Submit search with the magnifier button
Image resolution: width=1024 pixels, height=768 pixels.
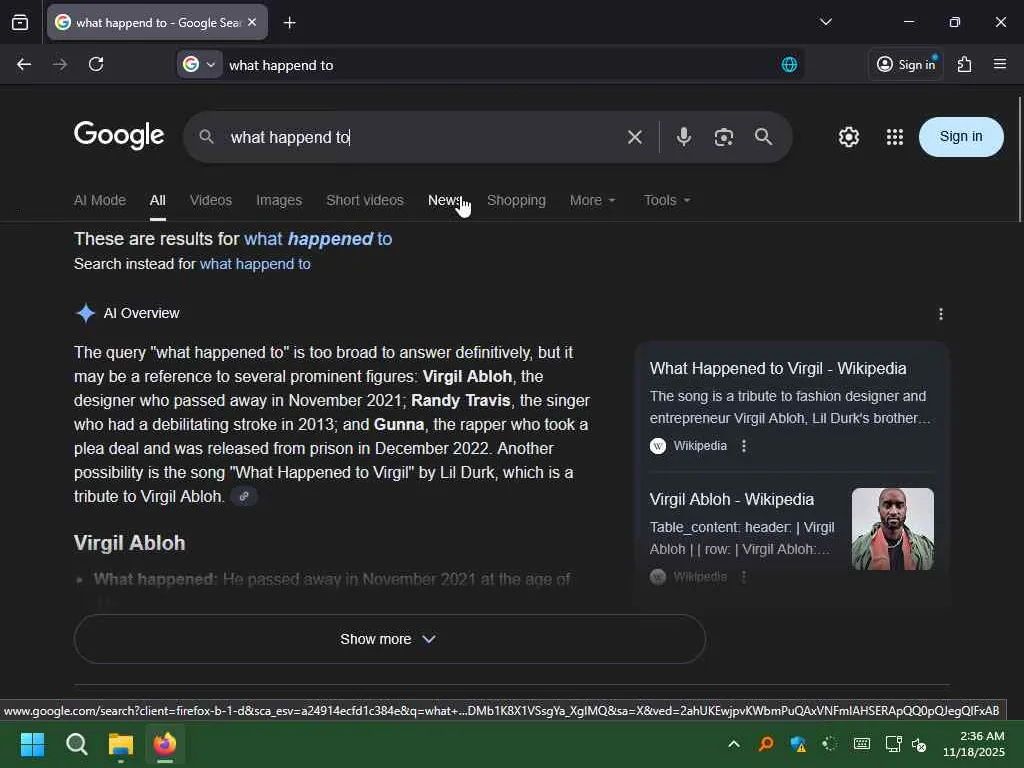763,136
